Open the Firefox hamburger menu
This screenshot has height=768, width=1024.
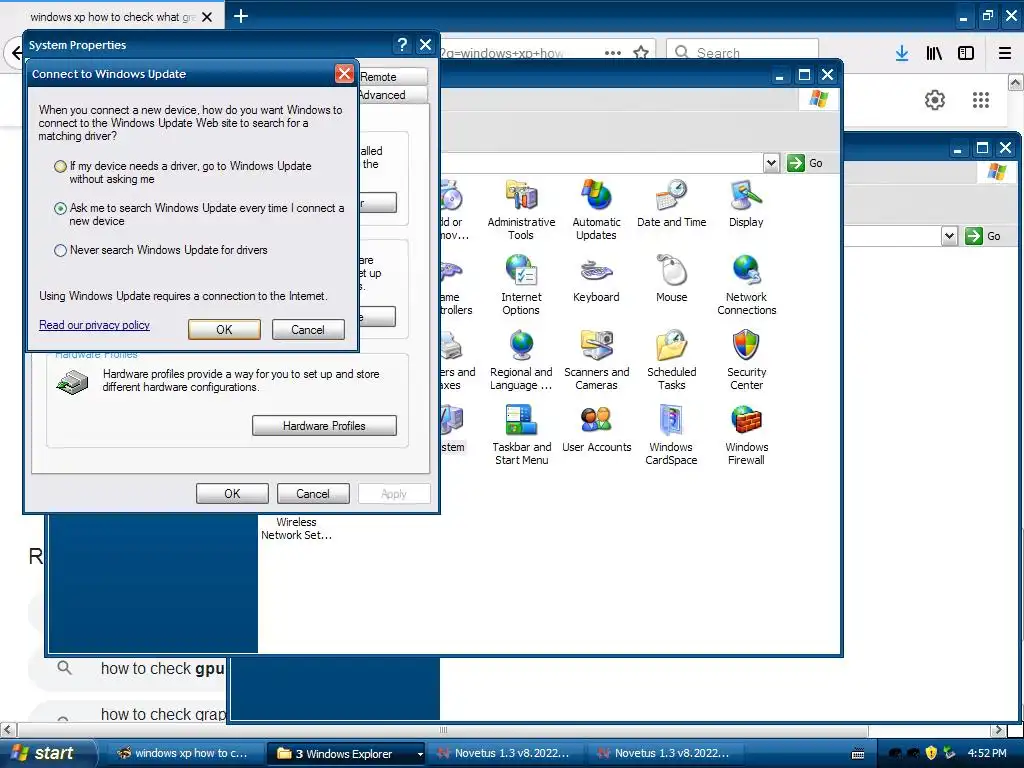pyautogui.click(x=1005, y=53)
